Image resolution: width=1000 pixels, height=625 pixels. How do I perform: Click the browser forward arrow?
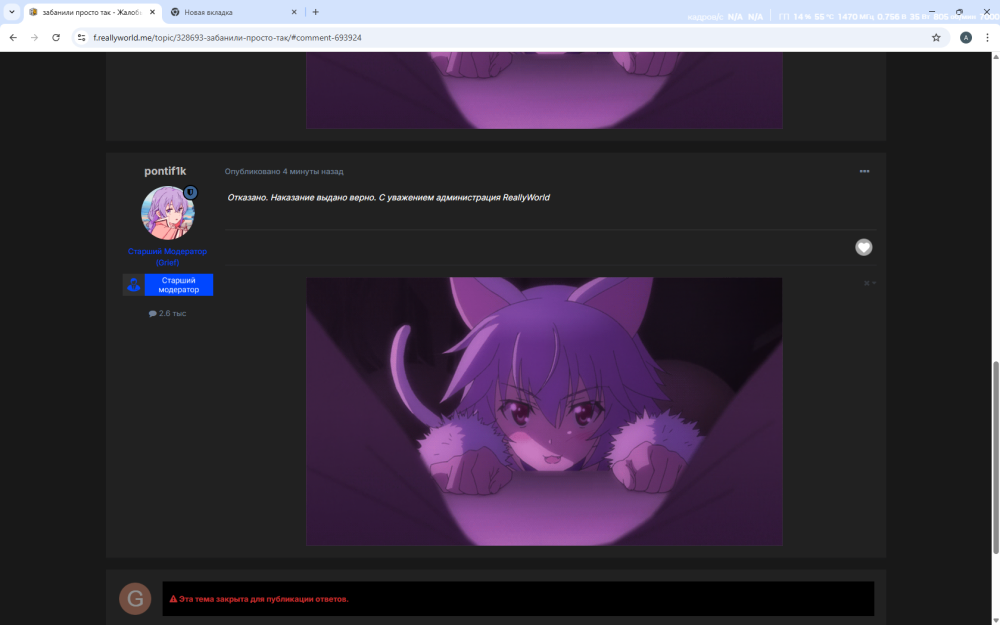coord(34,38)
